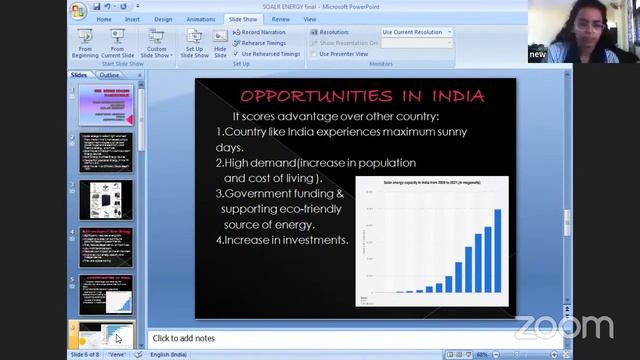Viewport: 640px width, 360px height.
Task: Switch to Slide Sorter view icon
Action: [459, 355]
